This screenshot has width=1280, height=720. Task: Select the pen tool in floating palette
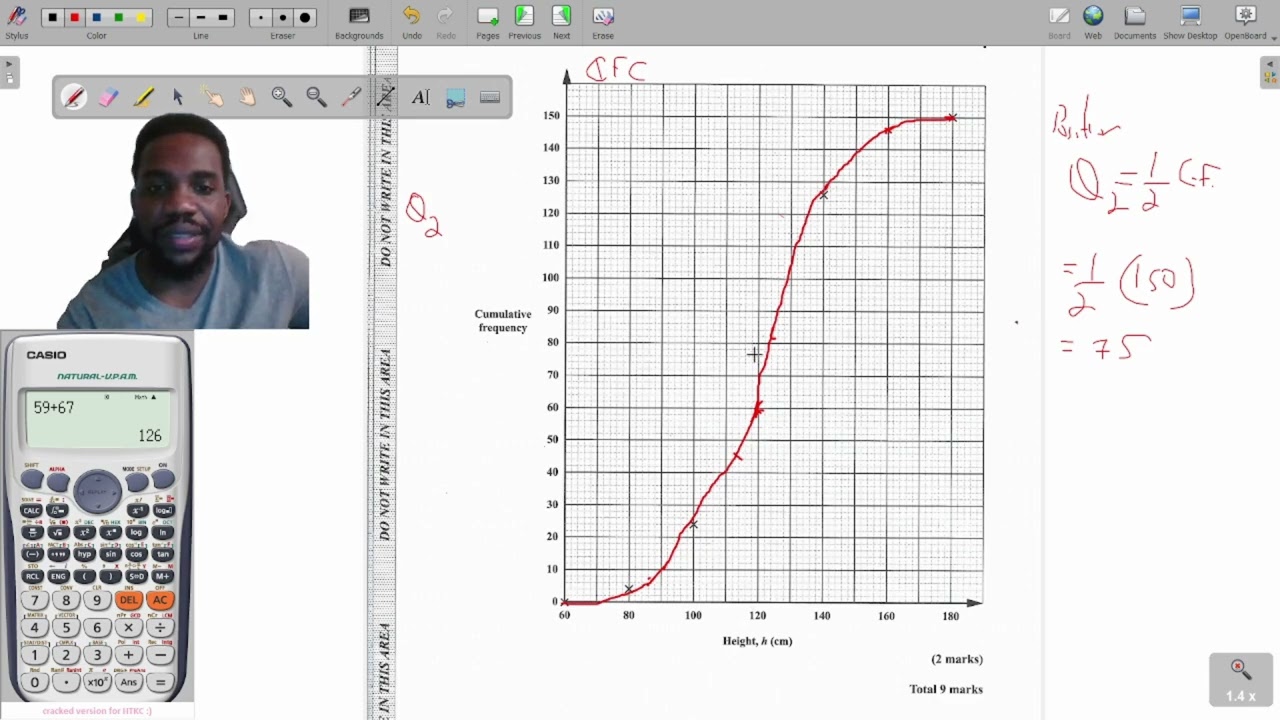(73, 97)
